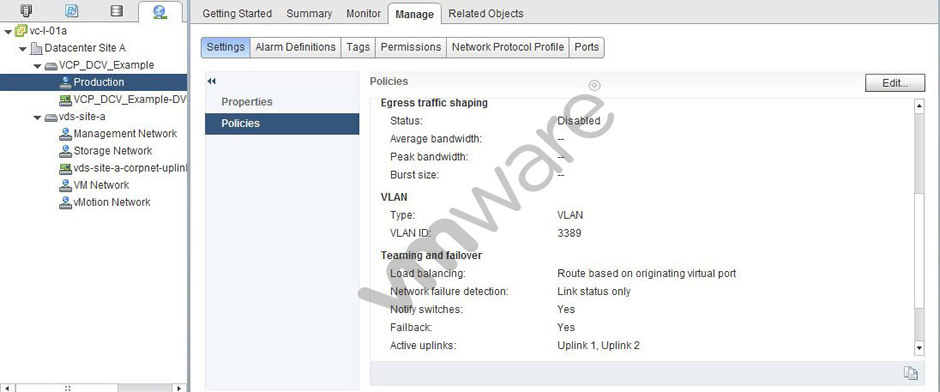
Task: Click the Production port group icon
Action: point(65,82)
